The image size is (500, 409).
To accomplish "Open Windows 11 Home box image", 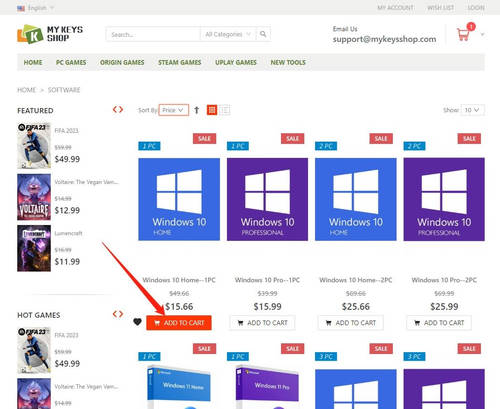I will point(179,387).
